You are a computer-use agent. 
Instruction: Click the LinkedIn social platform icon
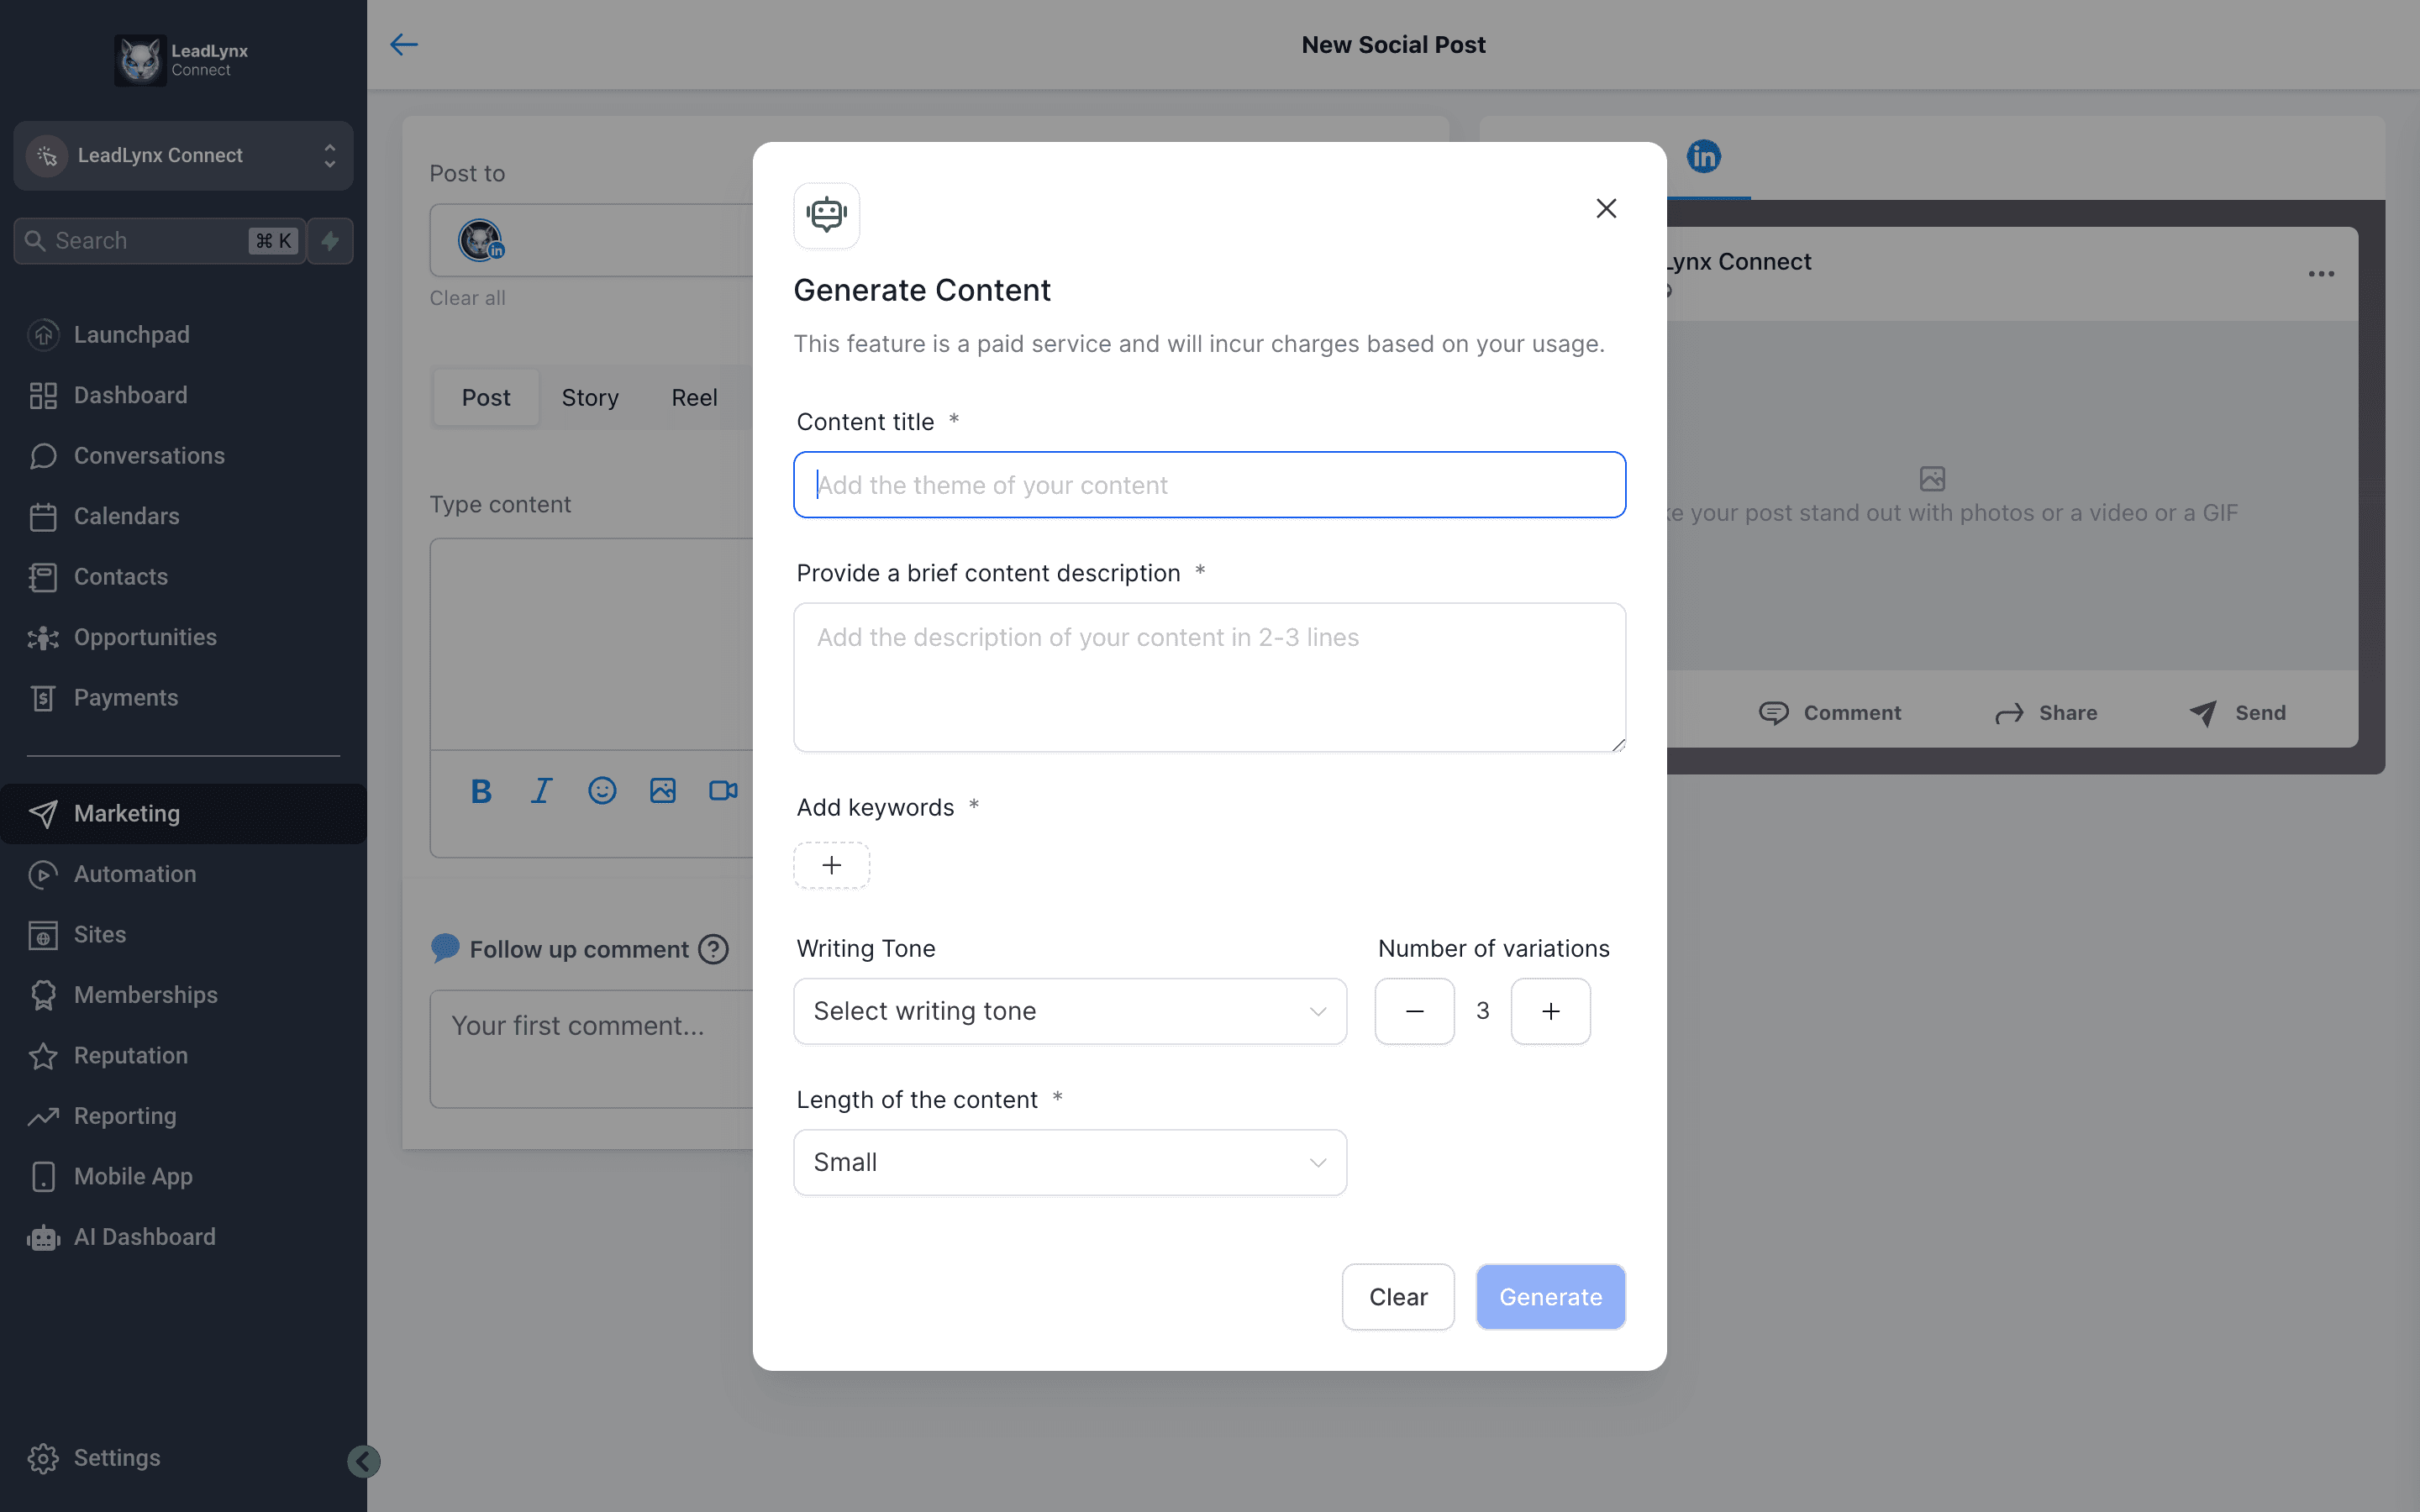click(x=1704, y=157)
